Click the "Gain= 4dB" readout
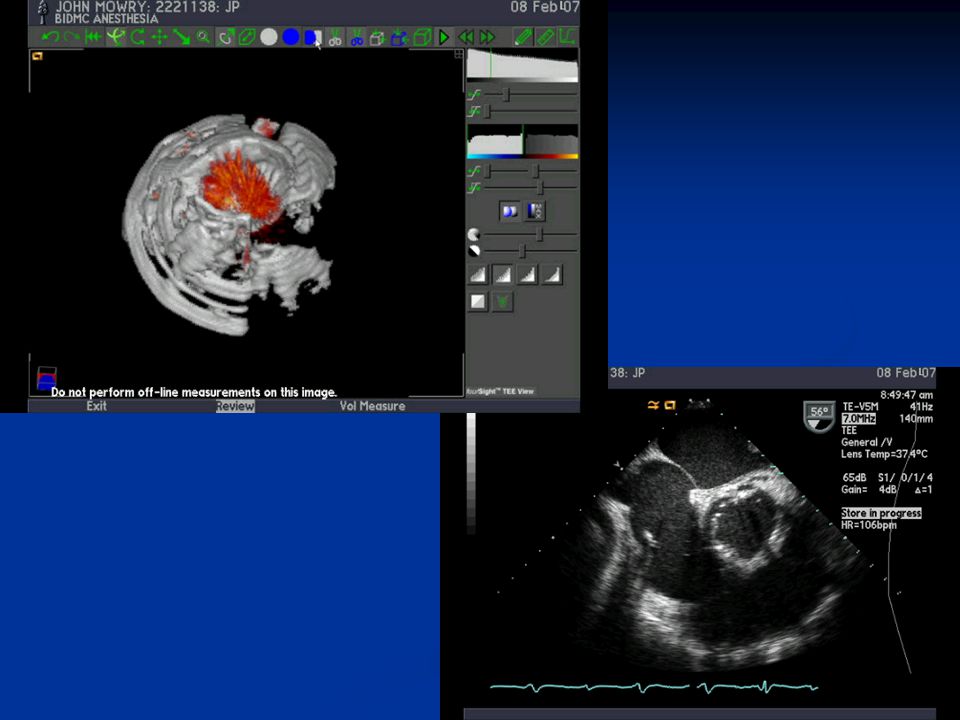Viewport: 960px width, 720px height. point(869,490)
